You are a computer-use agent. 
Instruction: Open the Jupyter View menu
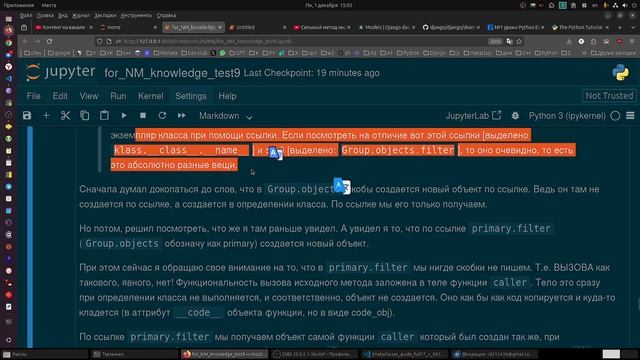pyautogui.click(x=89, y=96)
